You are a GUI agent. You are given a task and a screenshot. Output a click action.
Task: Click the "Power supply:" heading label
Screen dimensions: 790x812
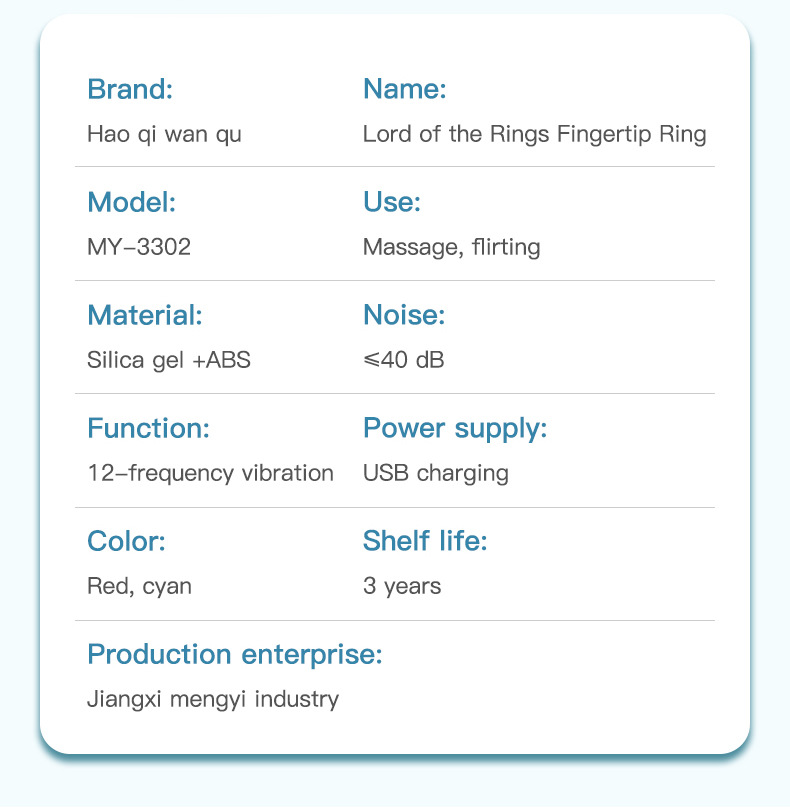coord(455,429)
